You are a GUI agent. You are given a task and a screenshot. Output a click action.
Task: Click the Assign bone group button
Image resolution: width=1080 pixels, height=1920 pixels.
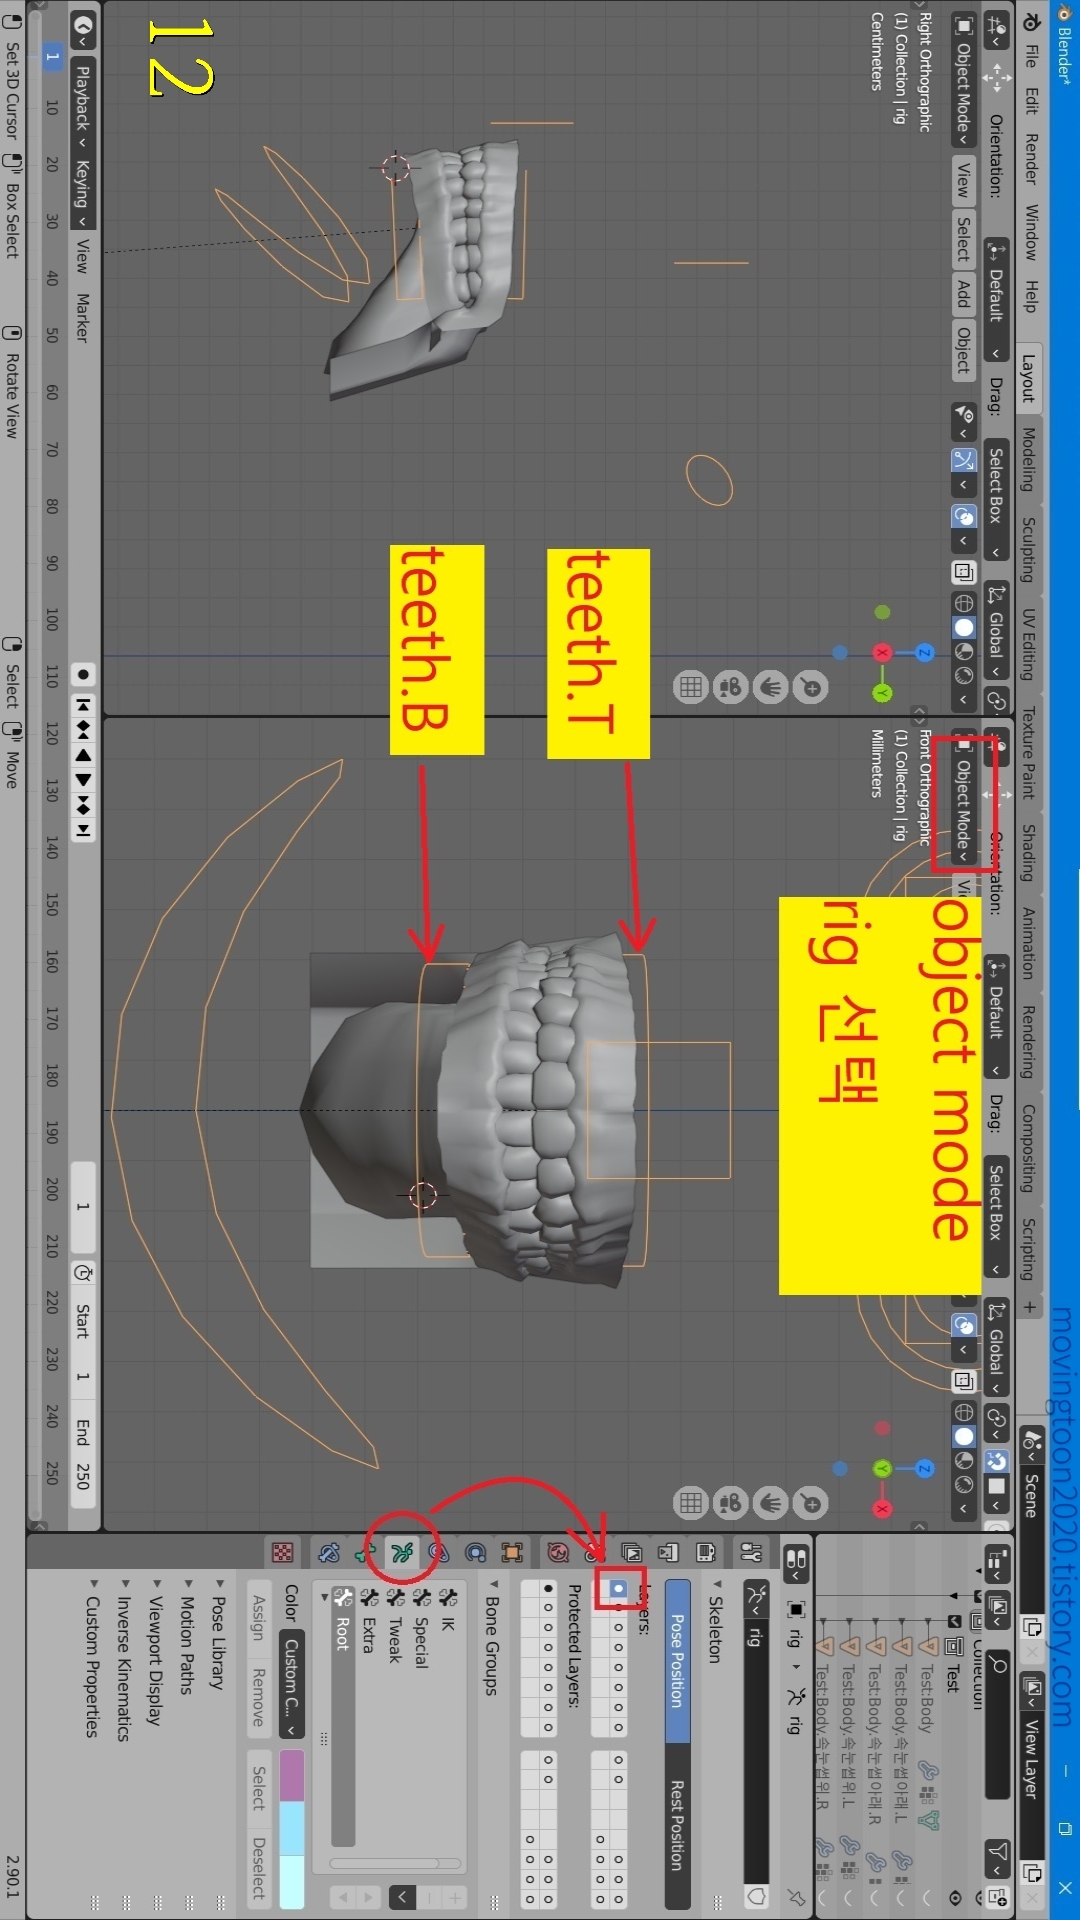(x=259, y=1617)
